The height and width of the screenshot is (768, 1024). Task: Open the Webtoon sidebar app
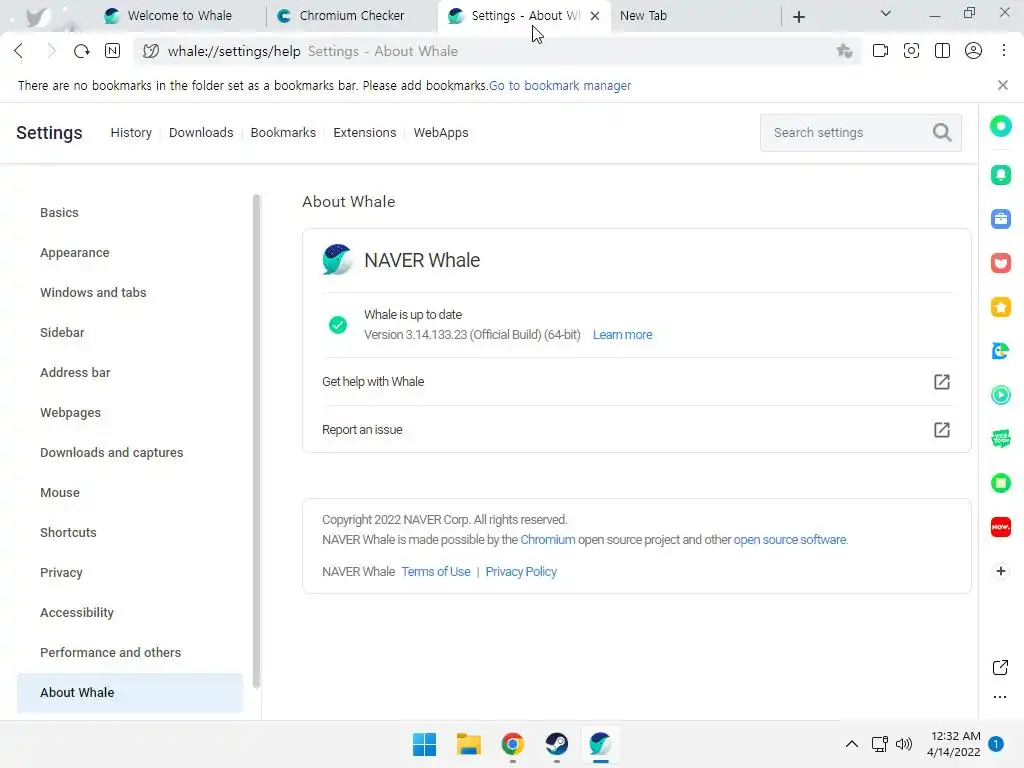(1000, 439)
